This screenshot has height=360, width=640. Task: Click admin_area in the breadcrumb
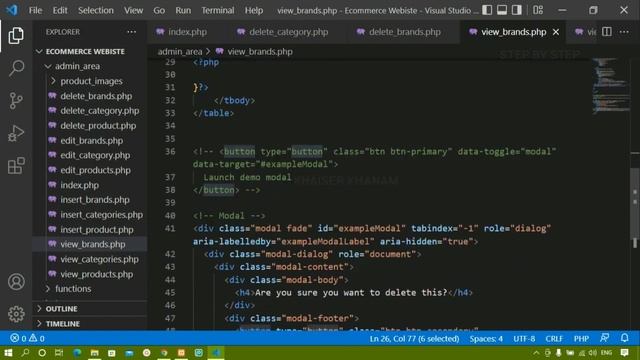pos(180,51)
